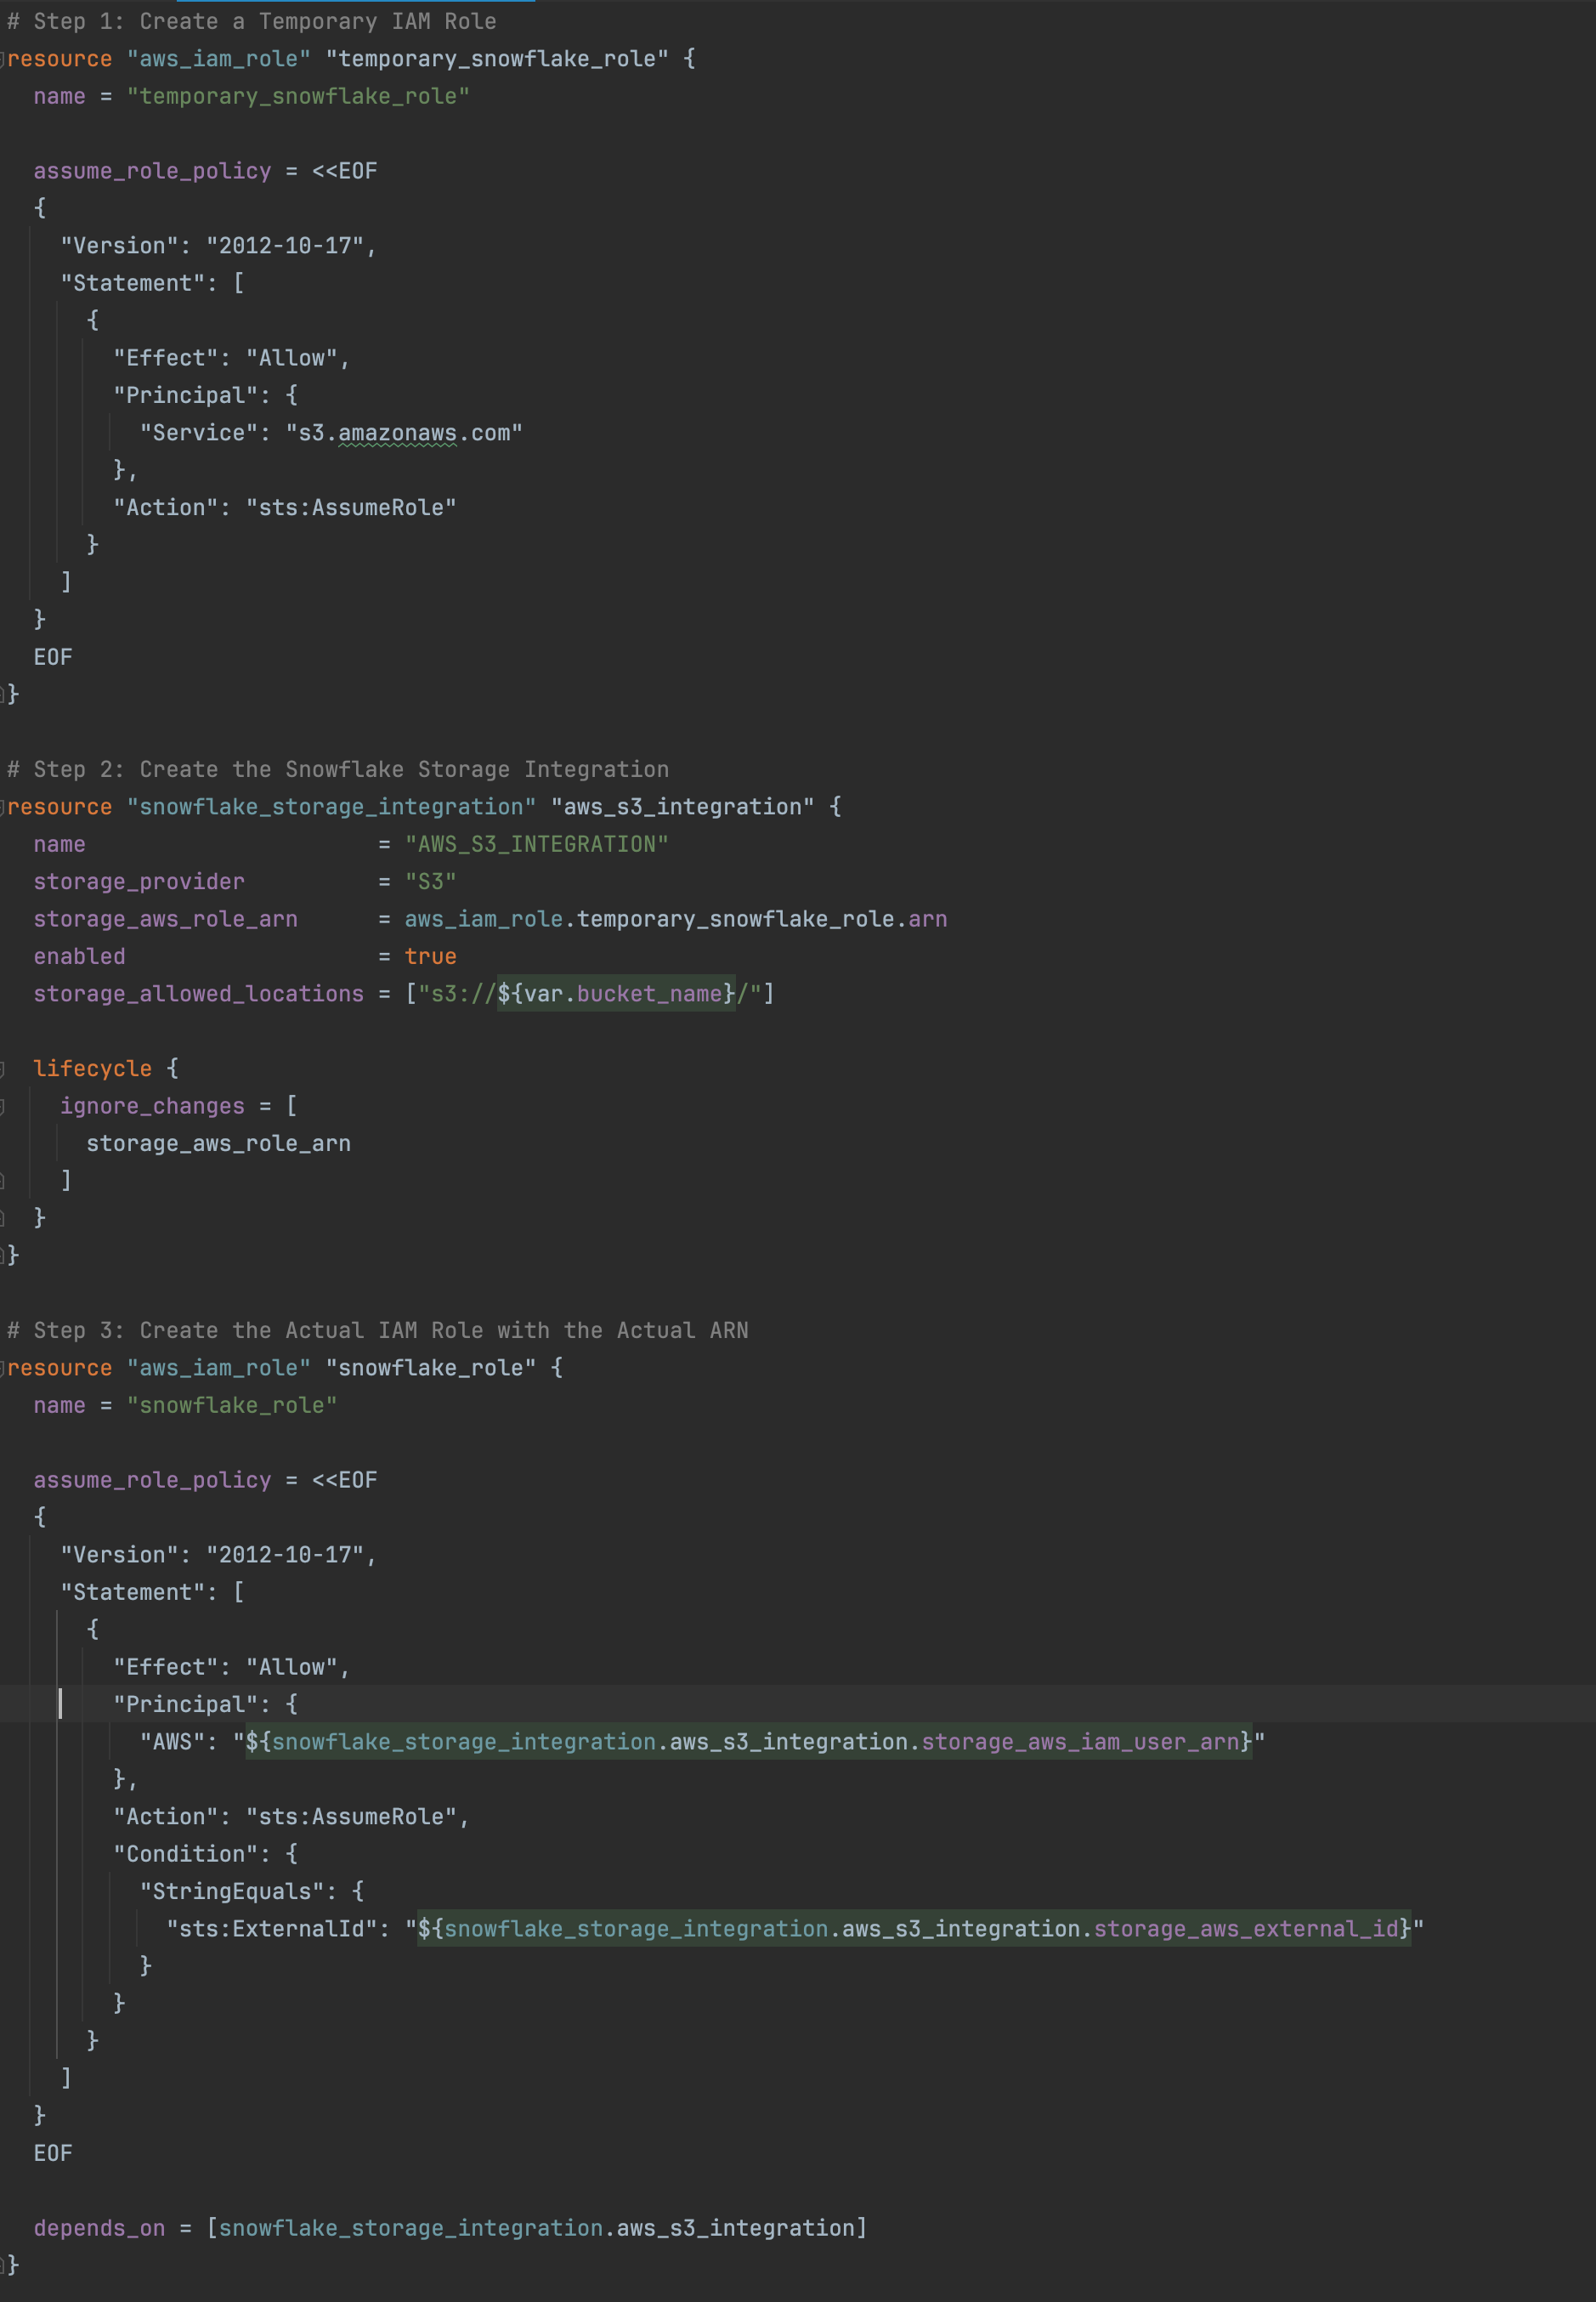
Task: Fold the snowflake_role resource block via gutter marker
Action: coord(3,1368)
